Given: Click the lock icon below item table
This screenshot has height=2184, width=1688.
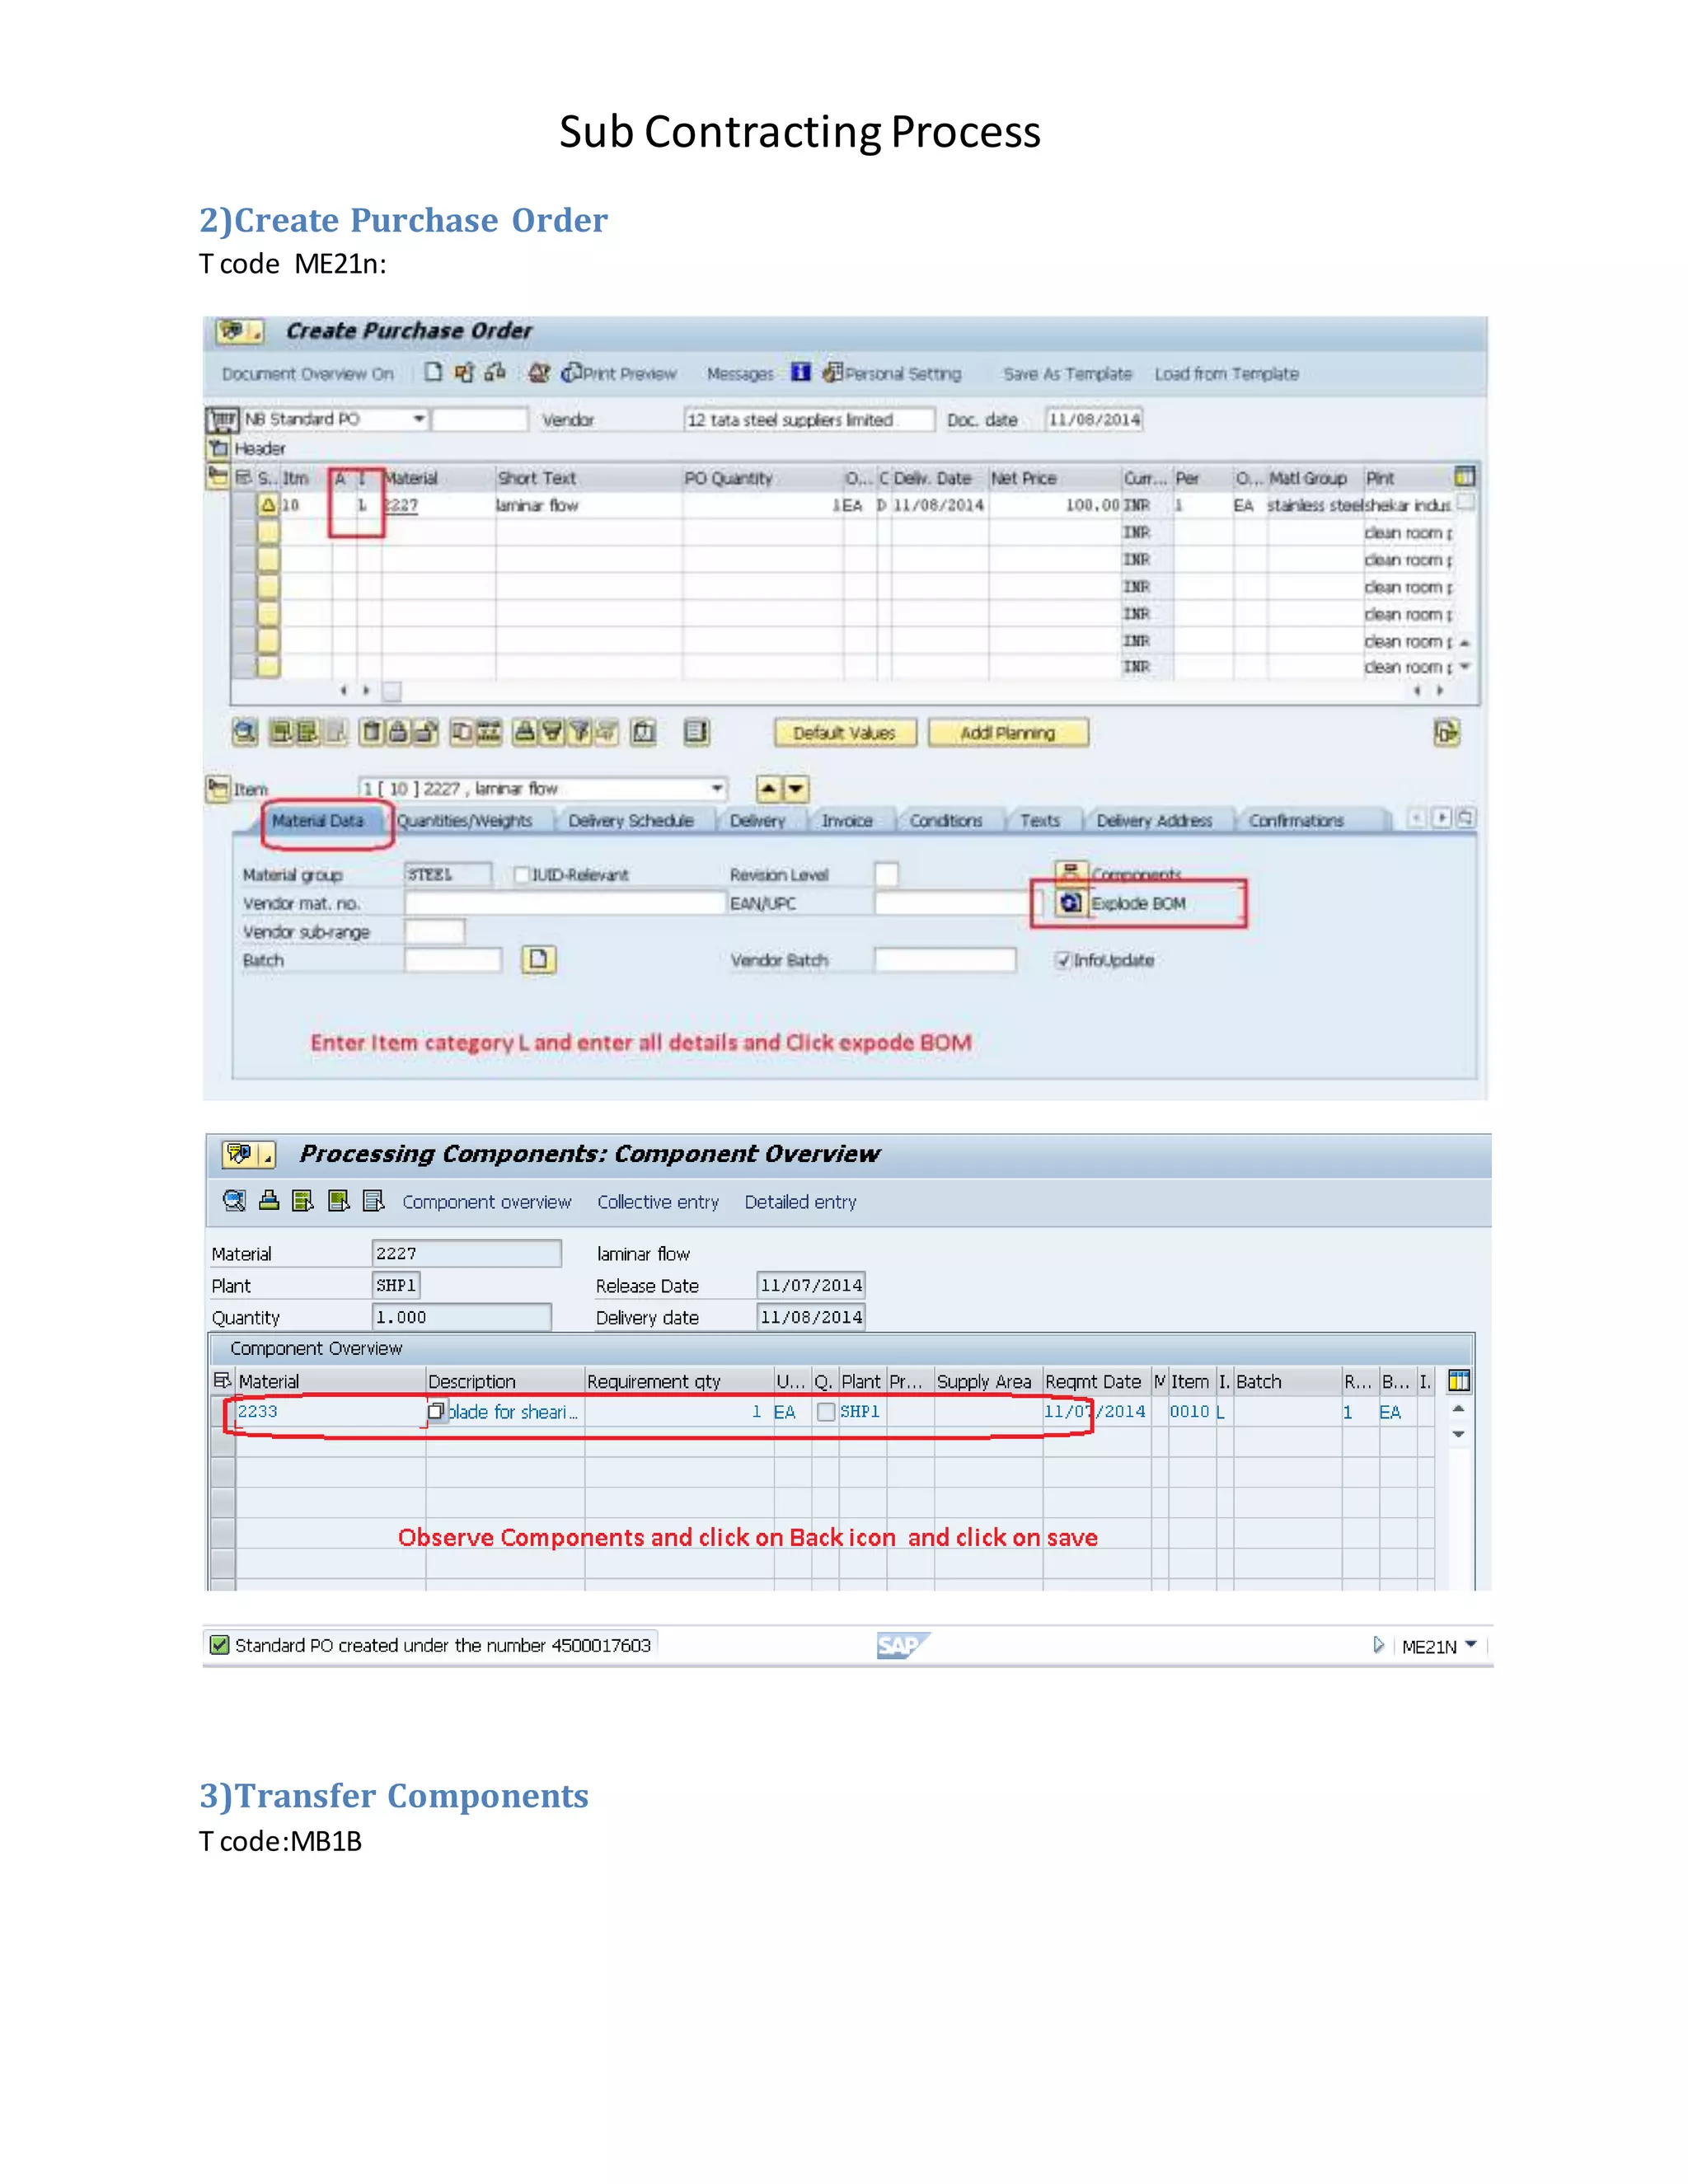Looking at the screenshot, I should coord(398,732).
